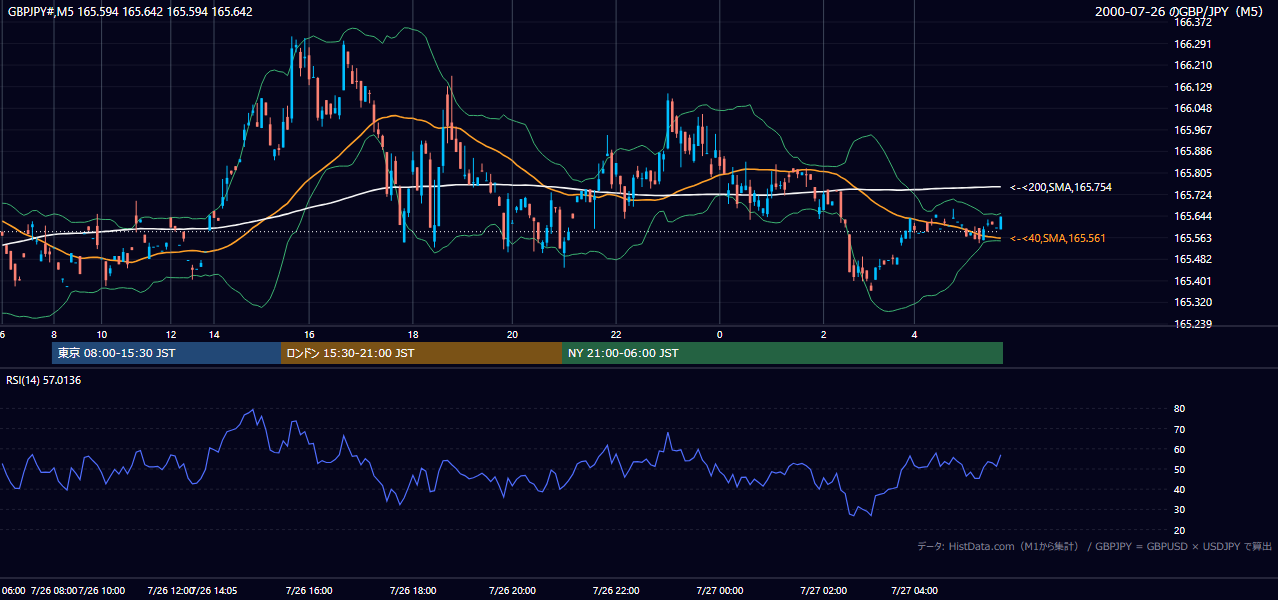Click RSI scale value 70

click(x=1179, y=429)
